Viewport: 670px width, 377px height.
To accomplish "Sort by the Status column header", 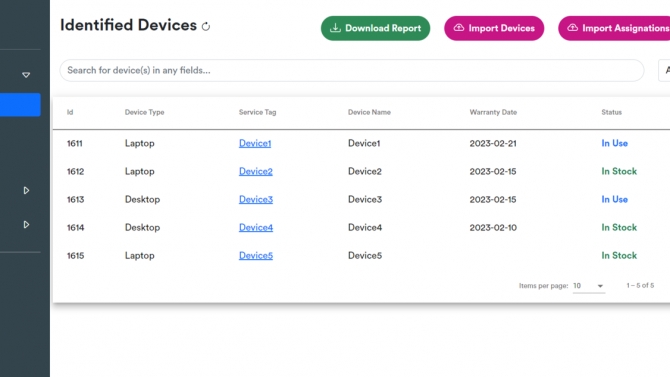I will pyautogui.click(x=611, y=112).
